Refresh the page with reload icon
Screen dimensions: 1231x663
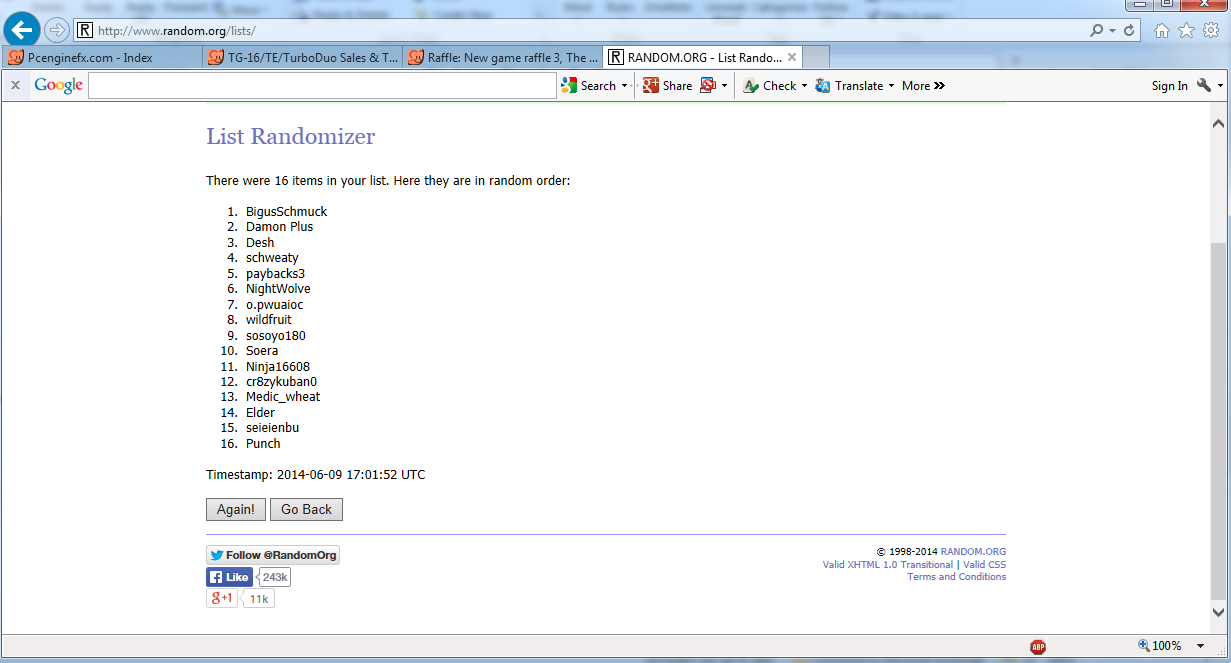(1129, 31)
